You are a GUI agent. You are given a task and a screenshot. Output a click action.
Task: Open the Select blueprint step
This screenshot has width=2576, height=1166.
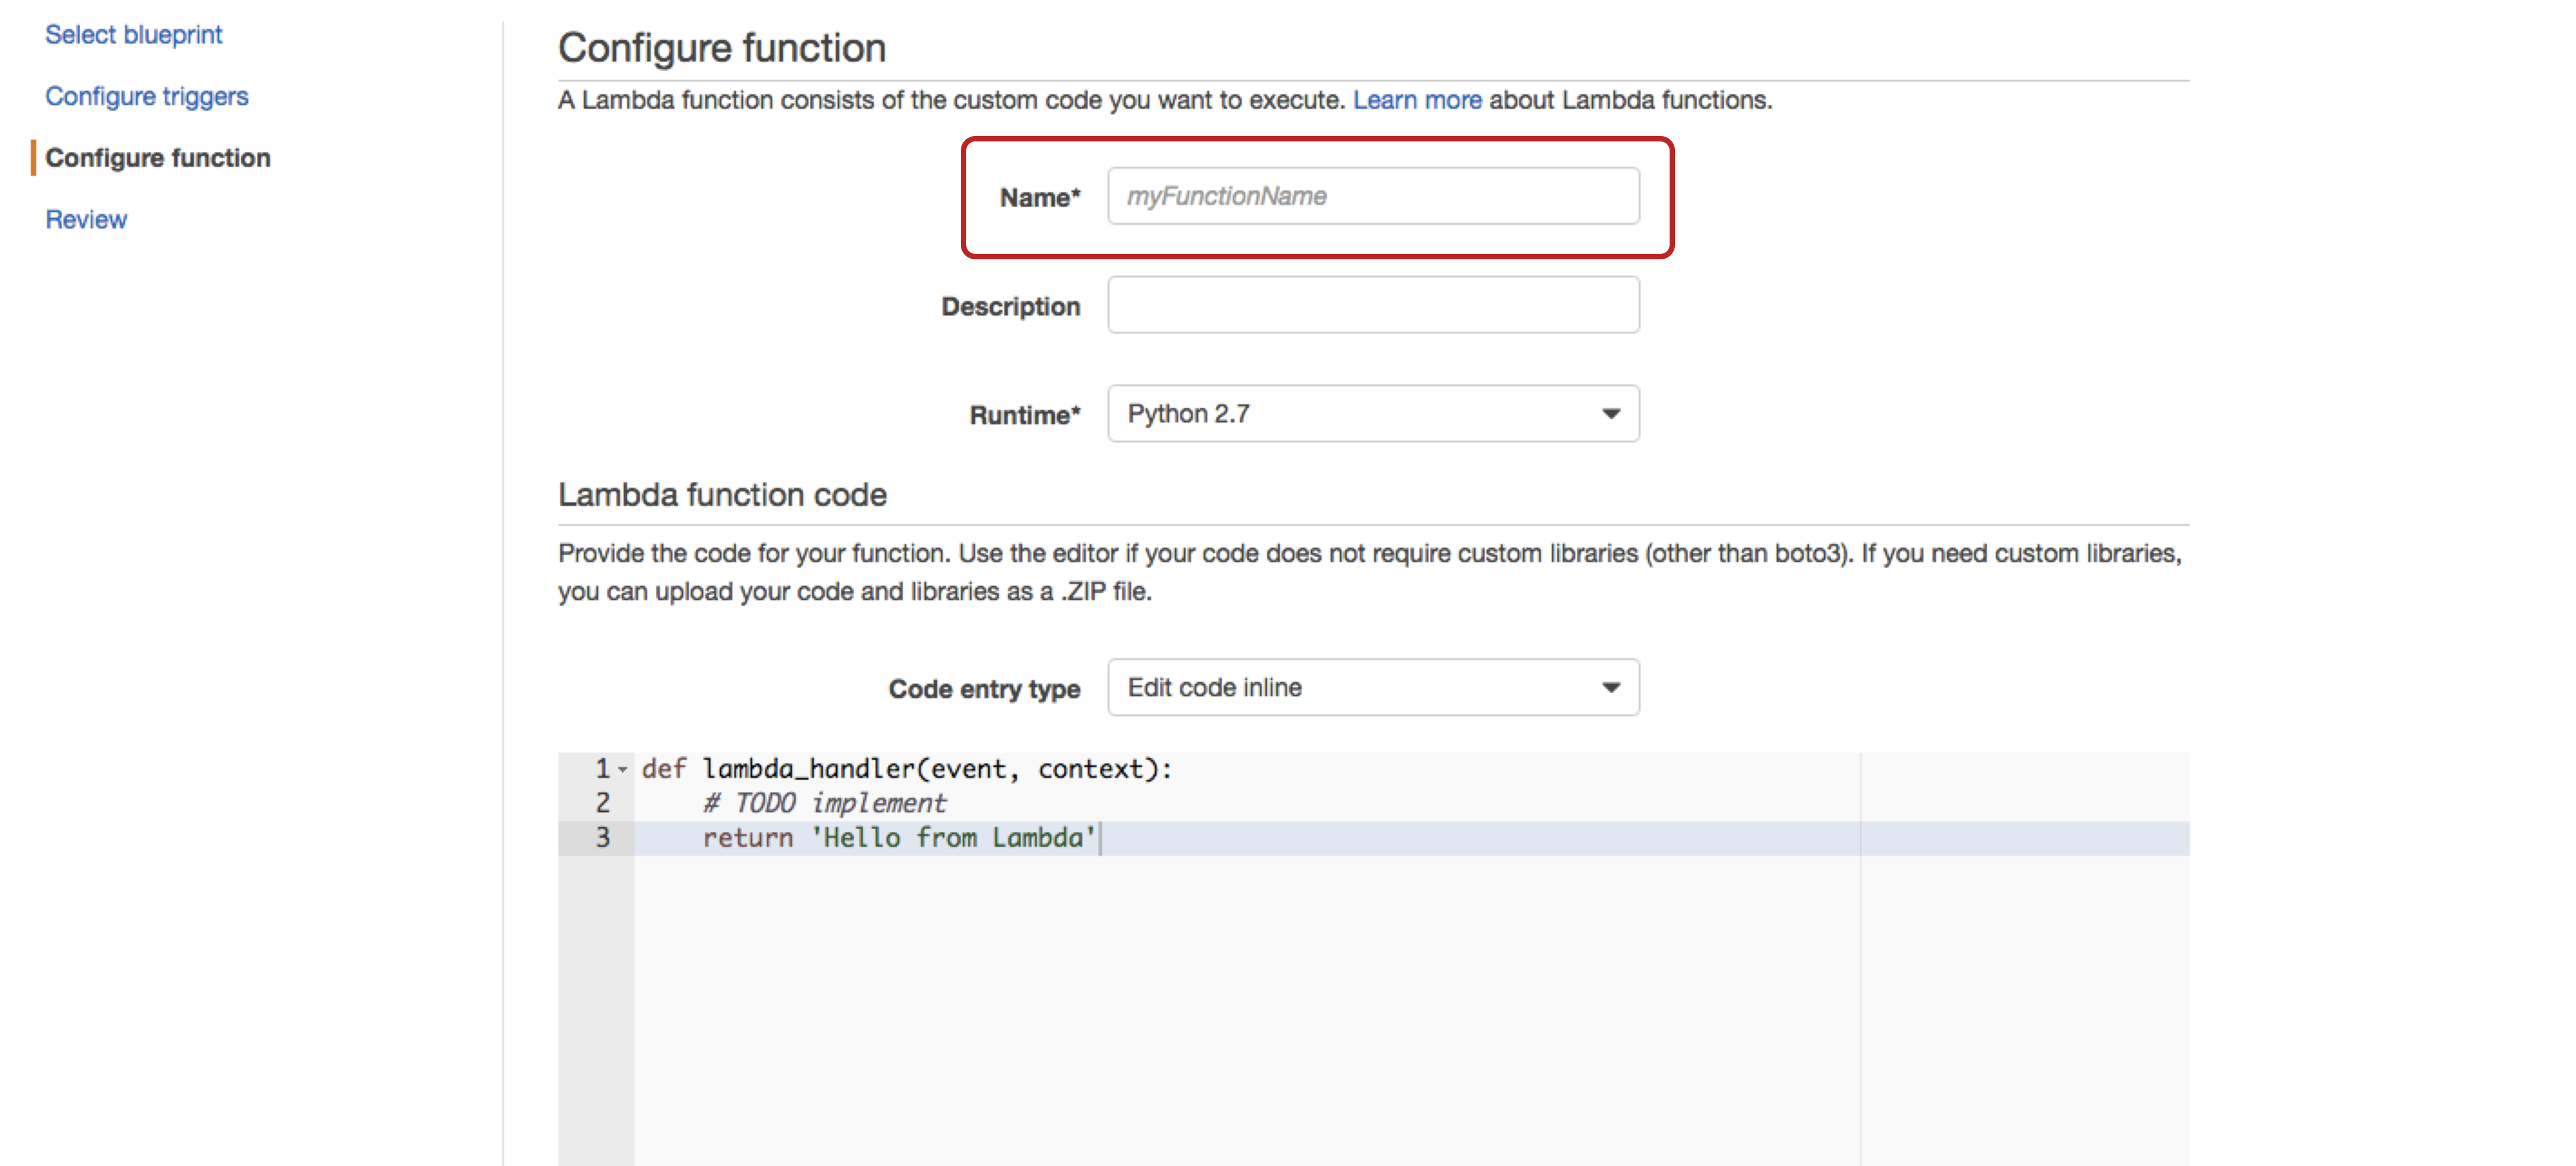(x=134, y=35)
